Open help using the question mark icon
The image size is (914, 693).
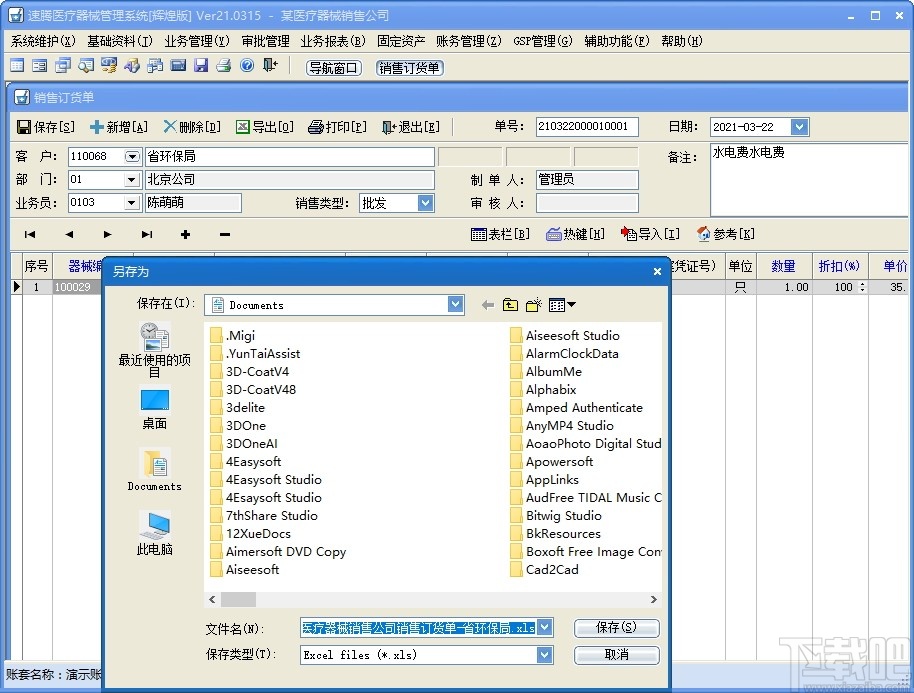pyautogui.click(x=246, y=65)
